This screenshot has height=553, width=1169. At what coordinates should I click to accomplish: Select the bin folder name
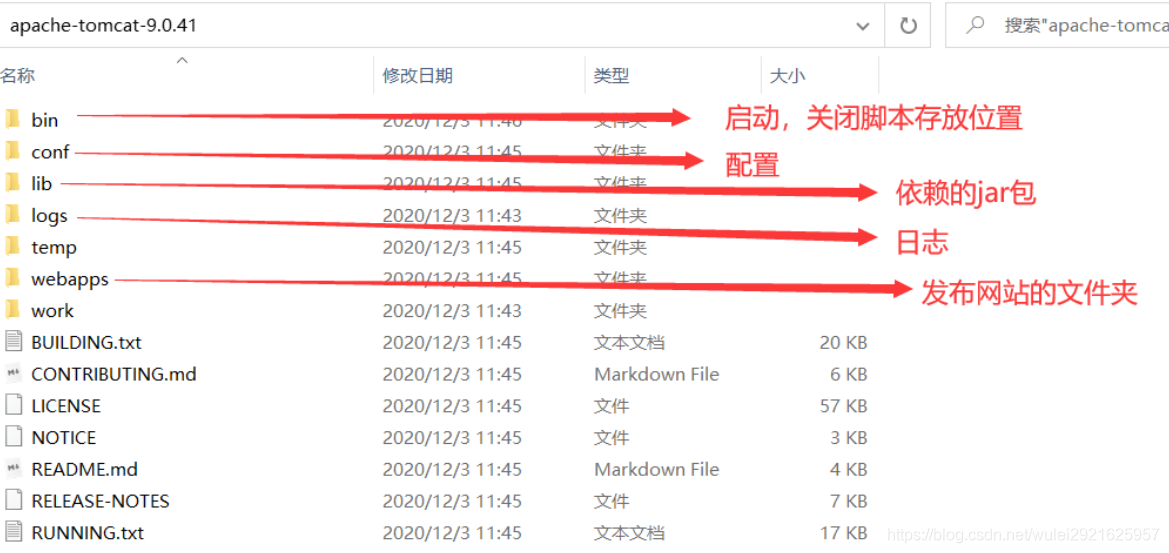pos(45,120)
